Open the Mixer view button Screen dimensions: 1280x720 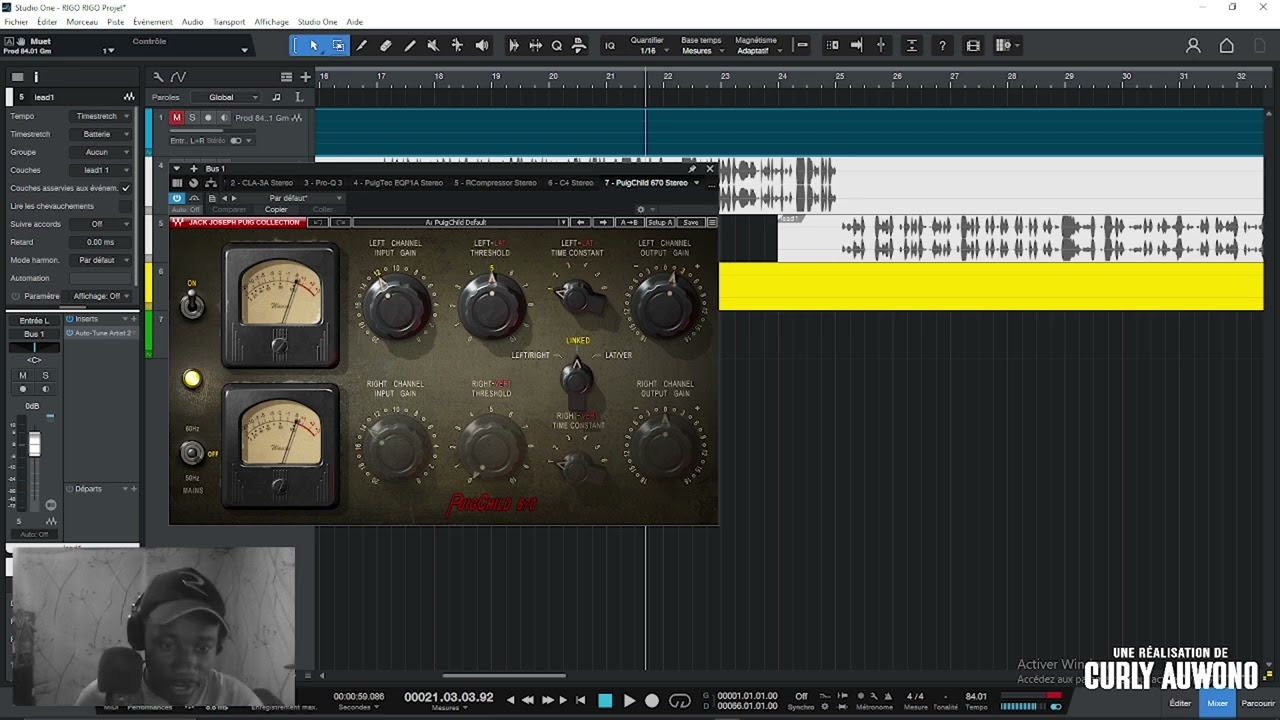pos(1217,703)
